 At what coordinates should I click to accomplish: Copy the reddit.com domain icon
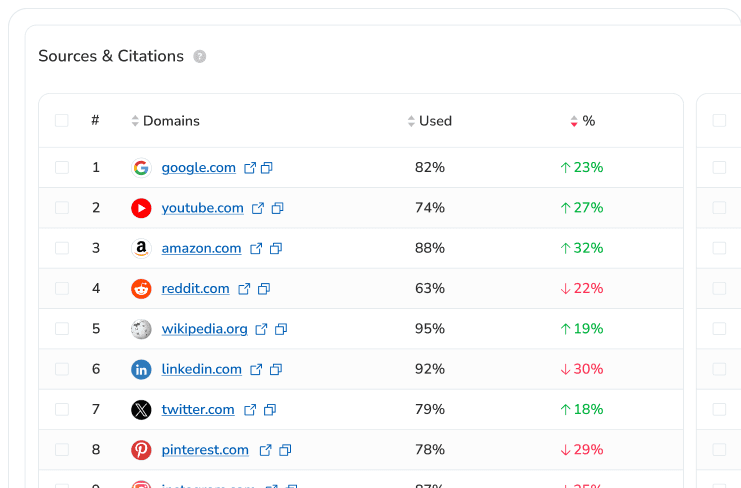264,289
